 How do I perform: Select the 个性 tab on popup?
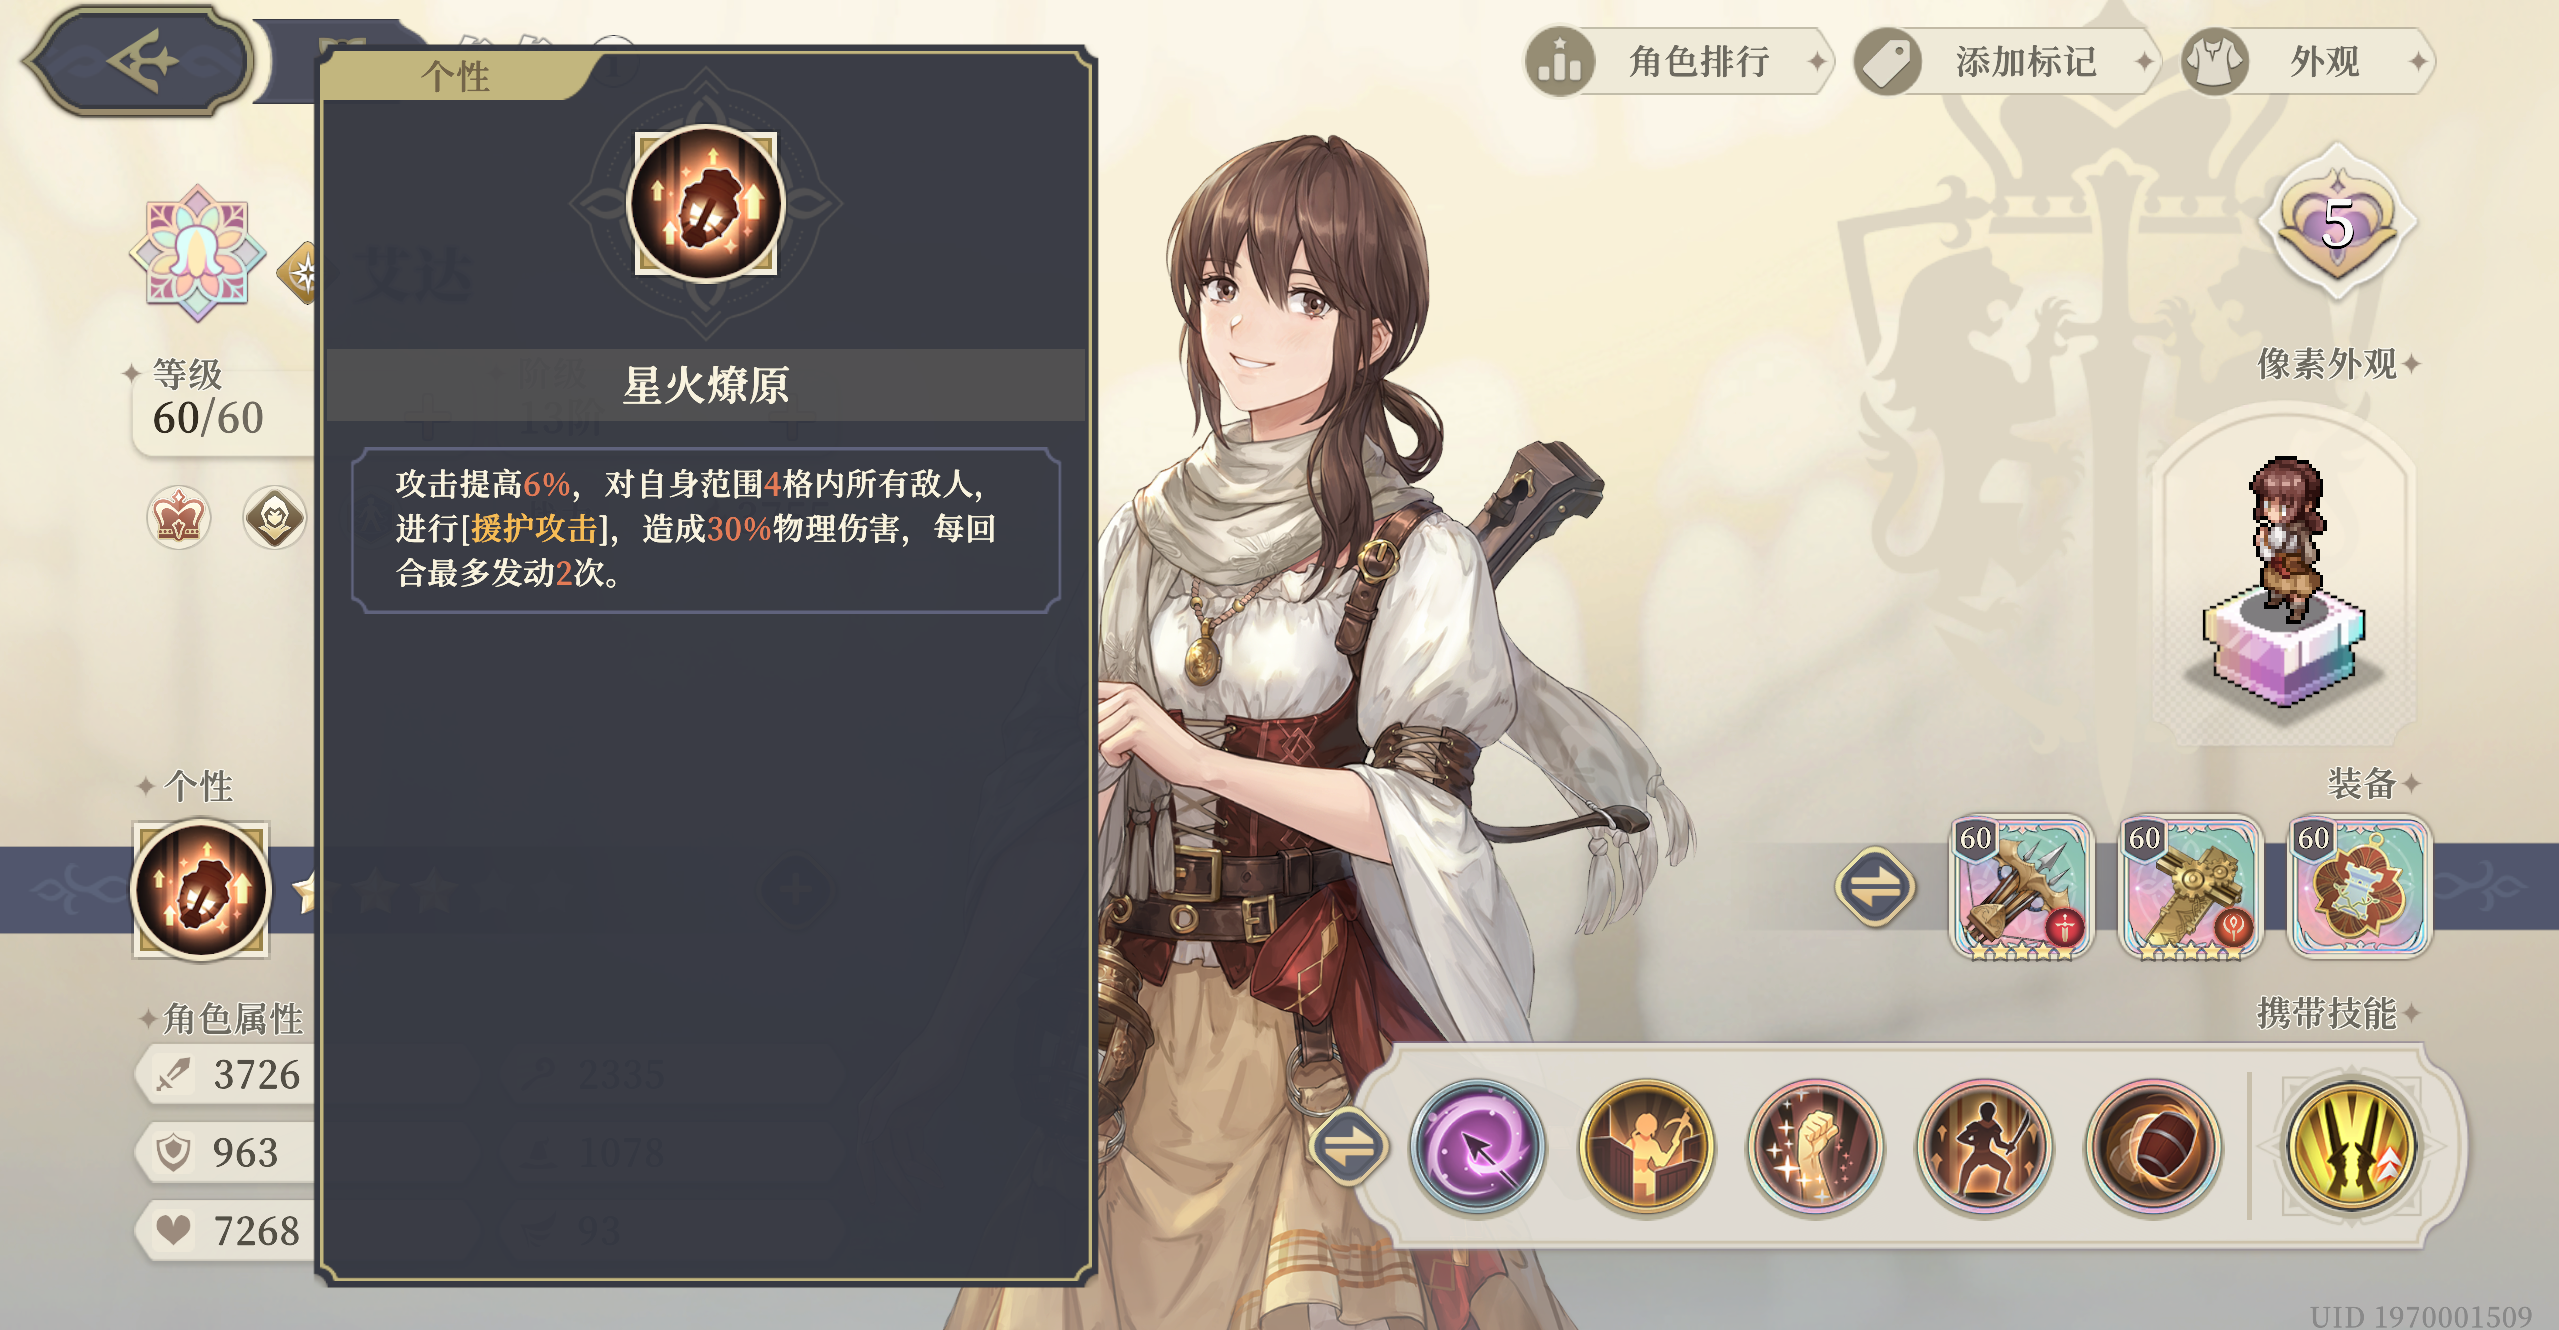(456, 76)
